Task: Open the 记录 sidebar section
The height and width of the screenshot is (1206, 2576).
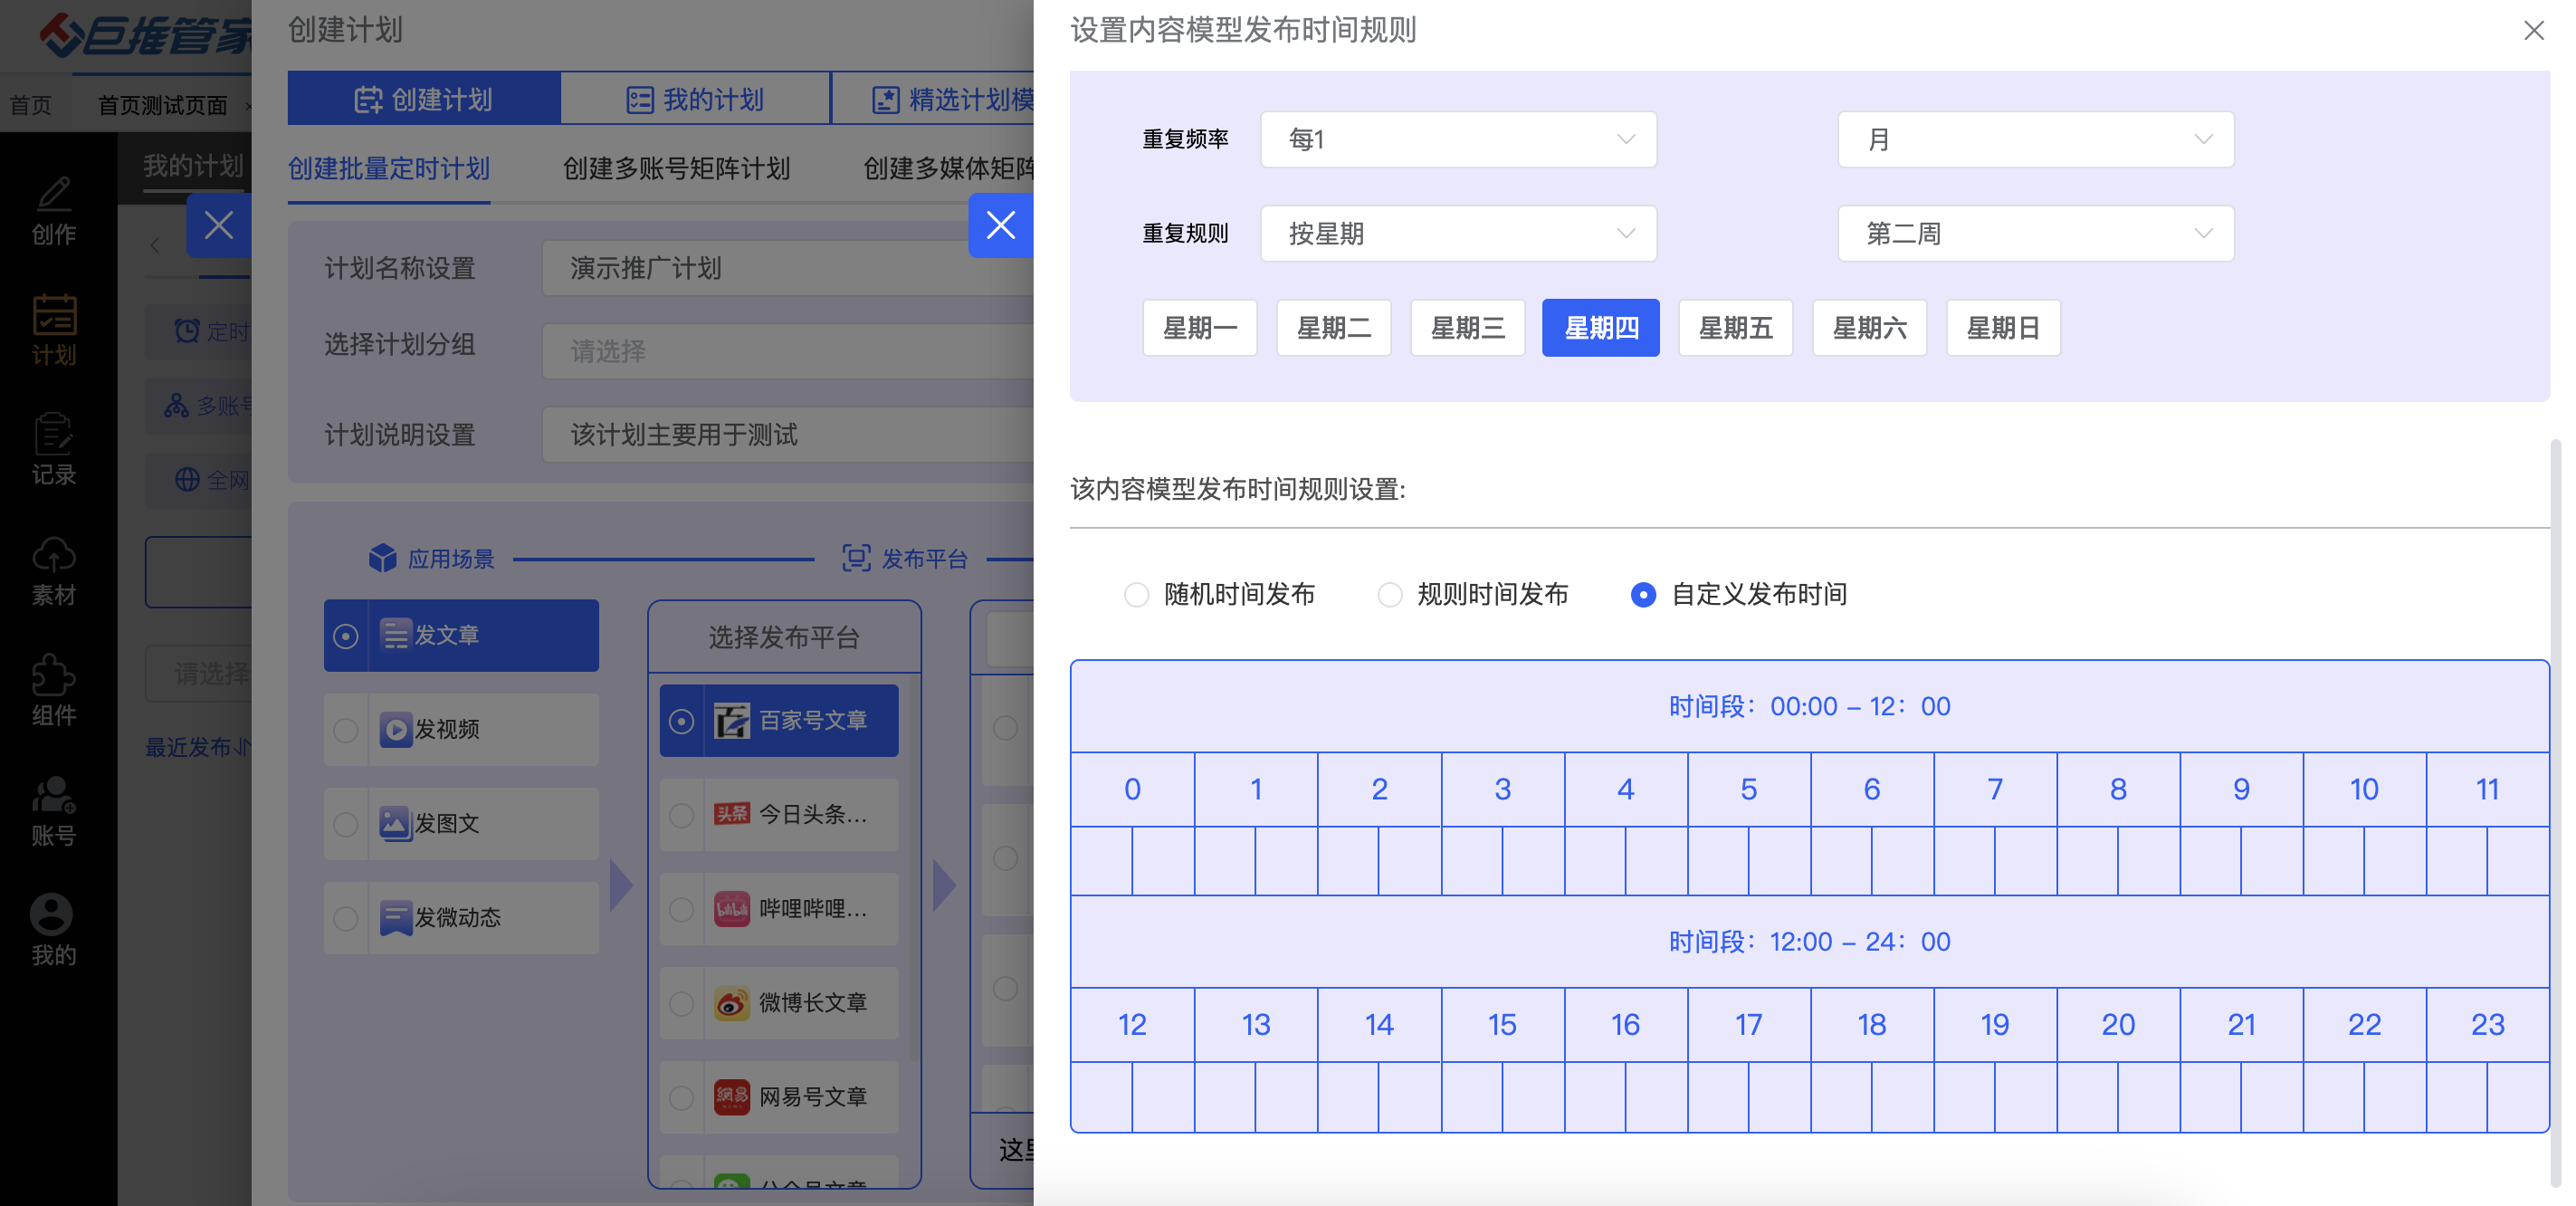Action: point(52,452)
